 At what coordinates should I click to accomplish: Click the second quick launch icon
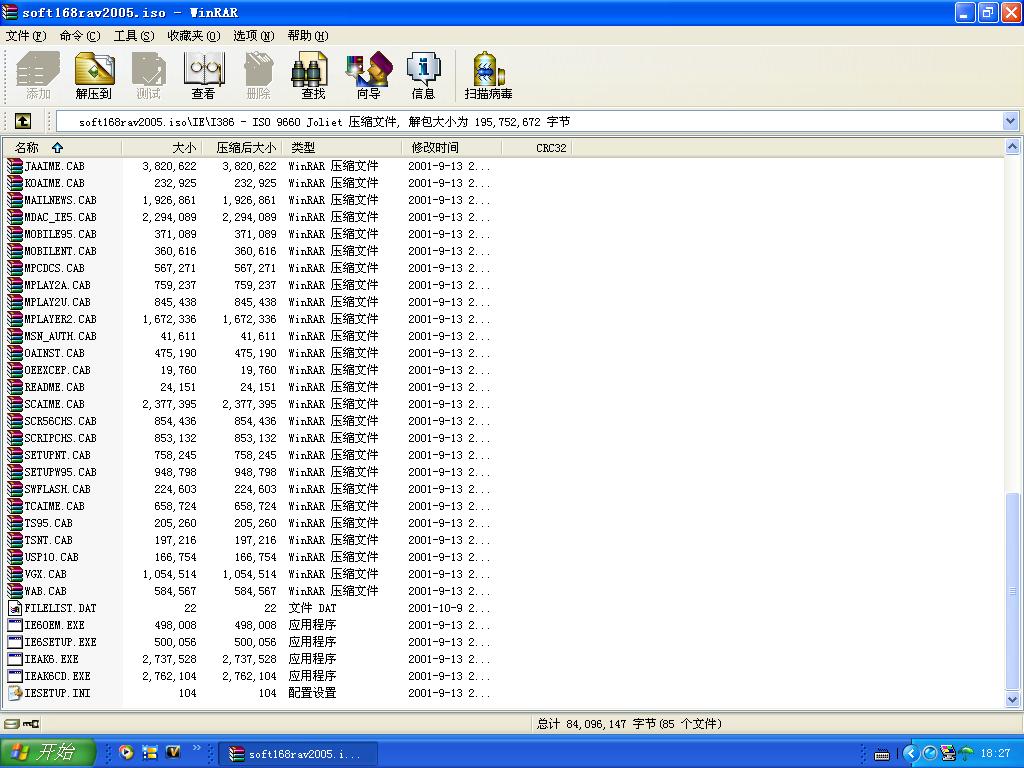click(150, 752)
